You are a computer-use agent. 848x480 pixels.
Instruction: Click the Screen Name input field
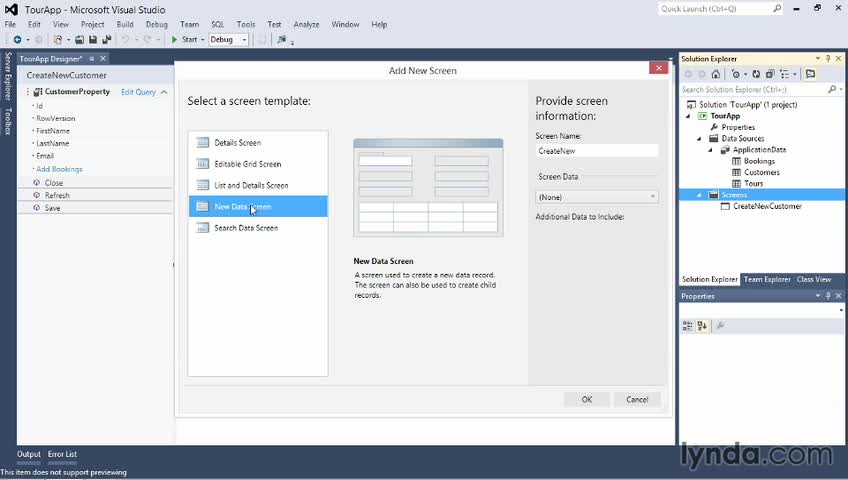tap(597, 151)
